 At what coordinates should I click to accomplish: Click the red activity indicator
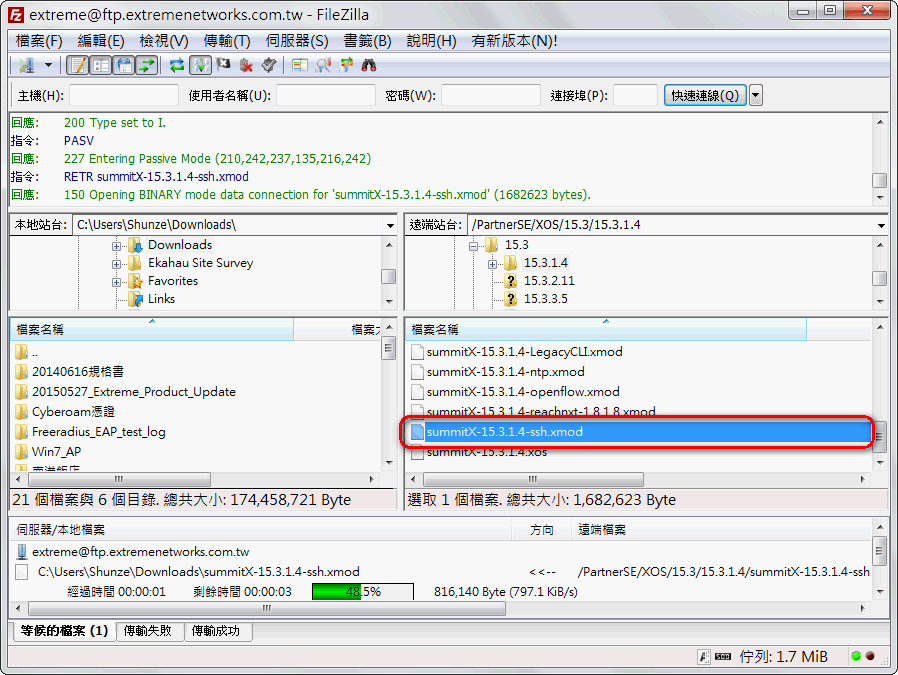(870, 656)
